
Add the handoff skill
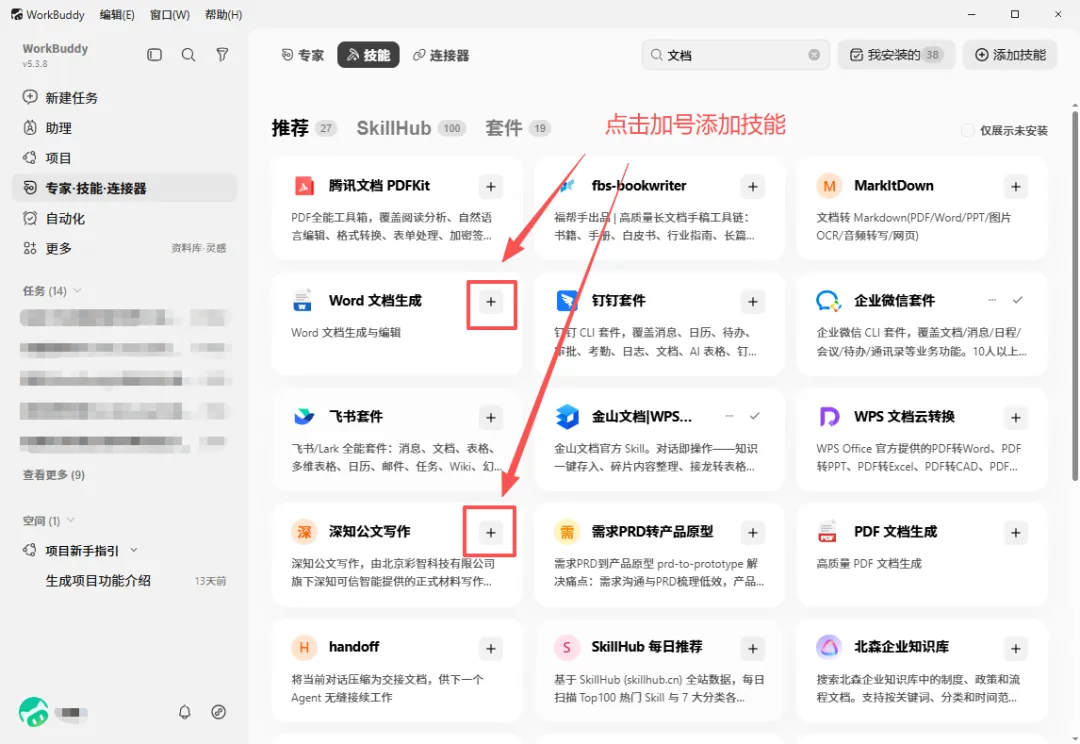[x=490, y=648]
